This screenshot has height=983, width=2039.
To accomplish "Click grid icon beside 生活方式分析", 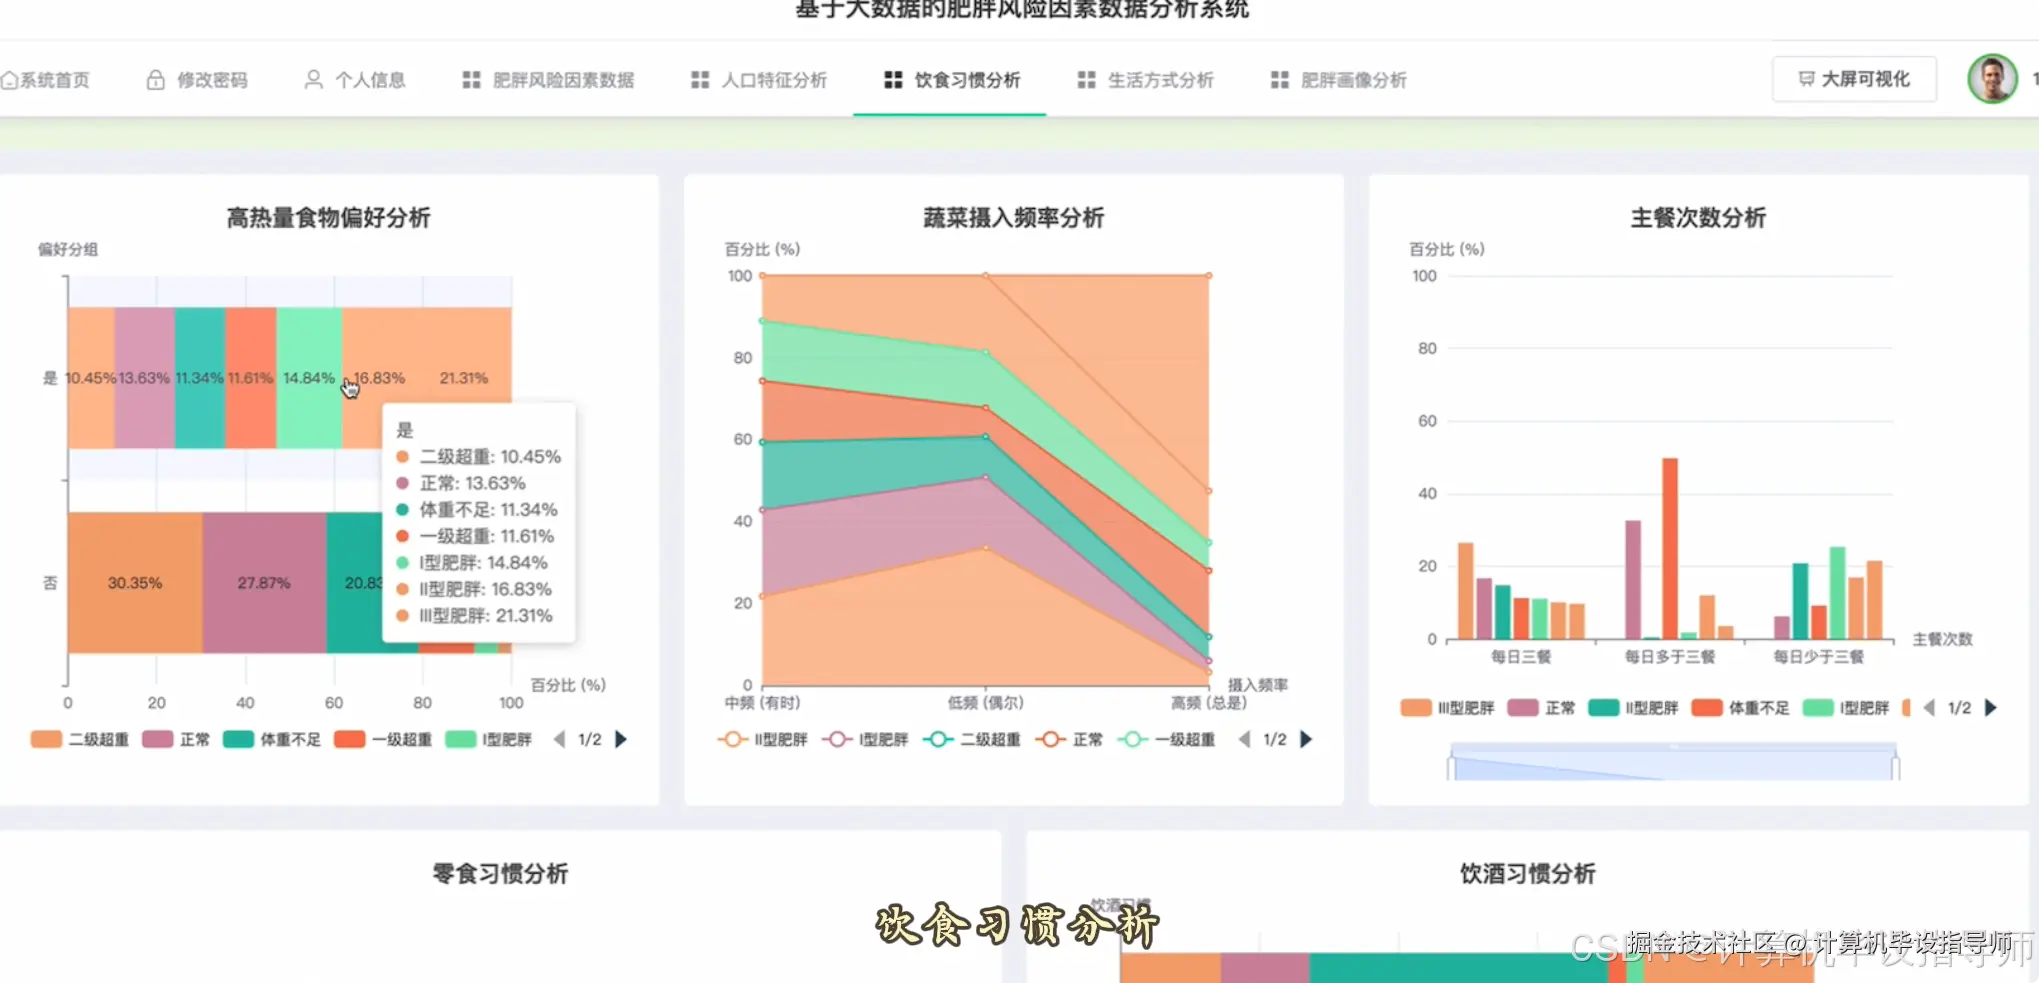I will coord(1086,80).
